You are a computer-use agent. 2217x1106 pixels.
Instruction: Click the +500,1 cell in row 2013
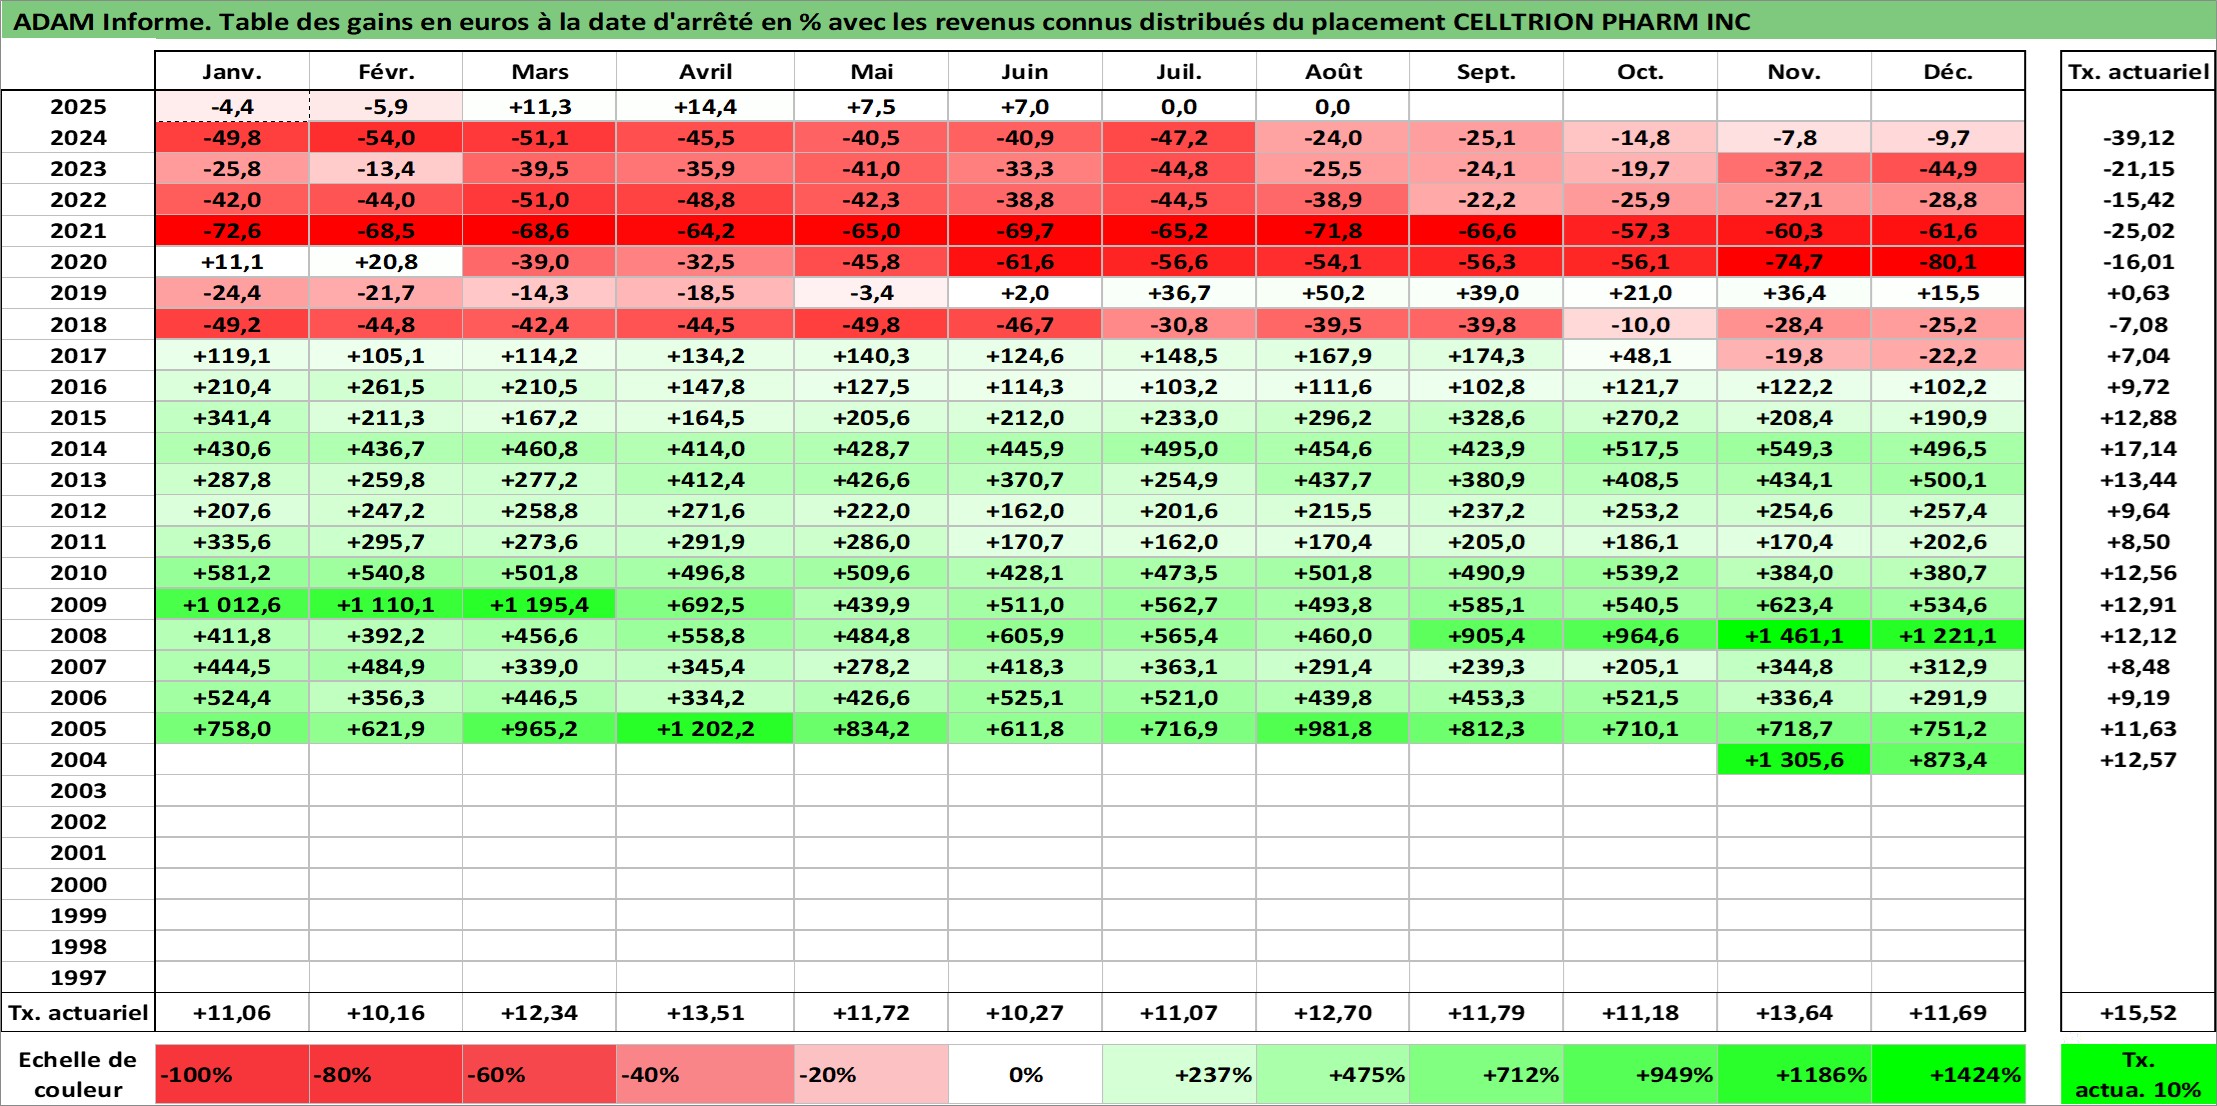pyautogui.click(x=1948, y=480)
